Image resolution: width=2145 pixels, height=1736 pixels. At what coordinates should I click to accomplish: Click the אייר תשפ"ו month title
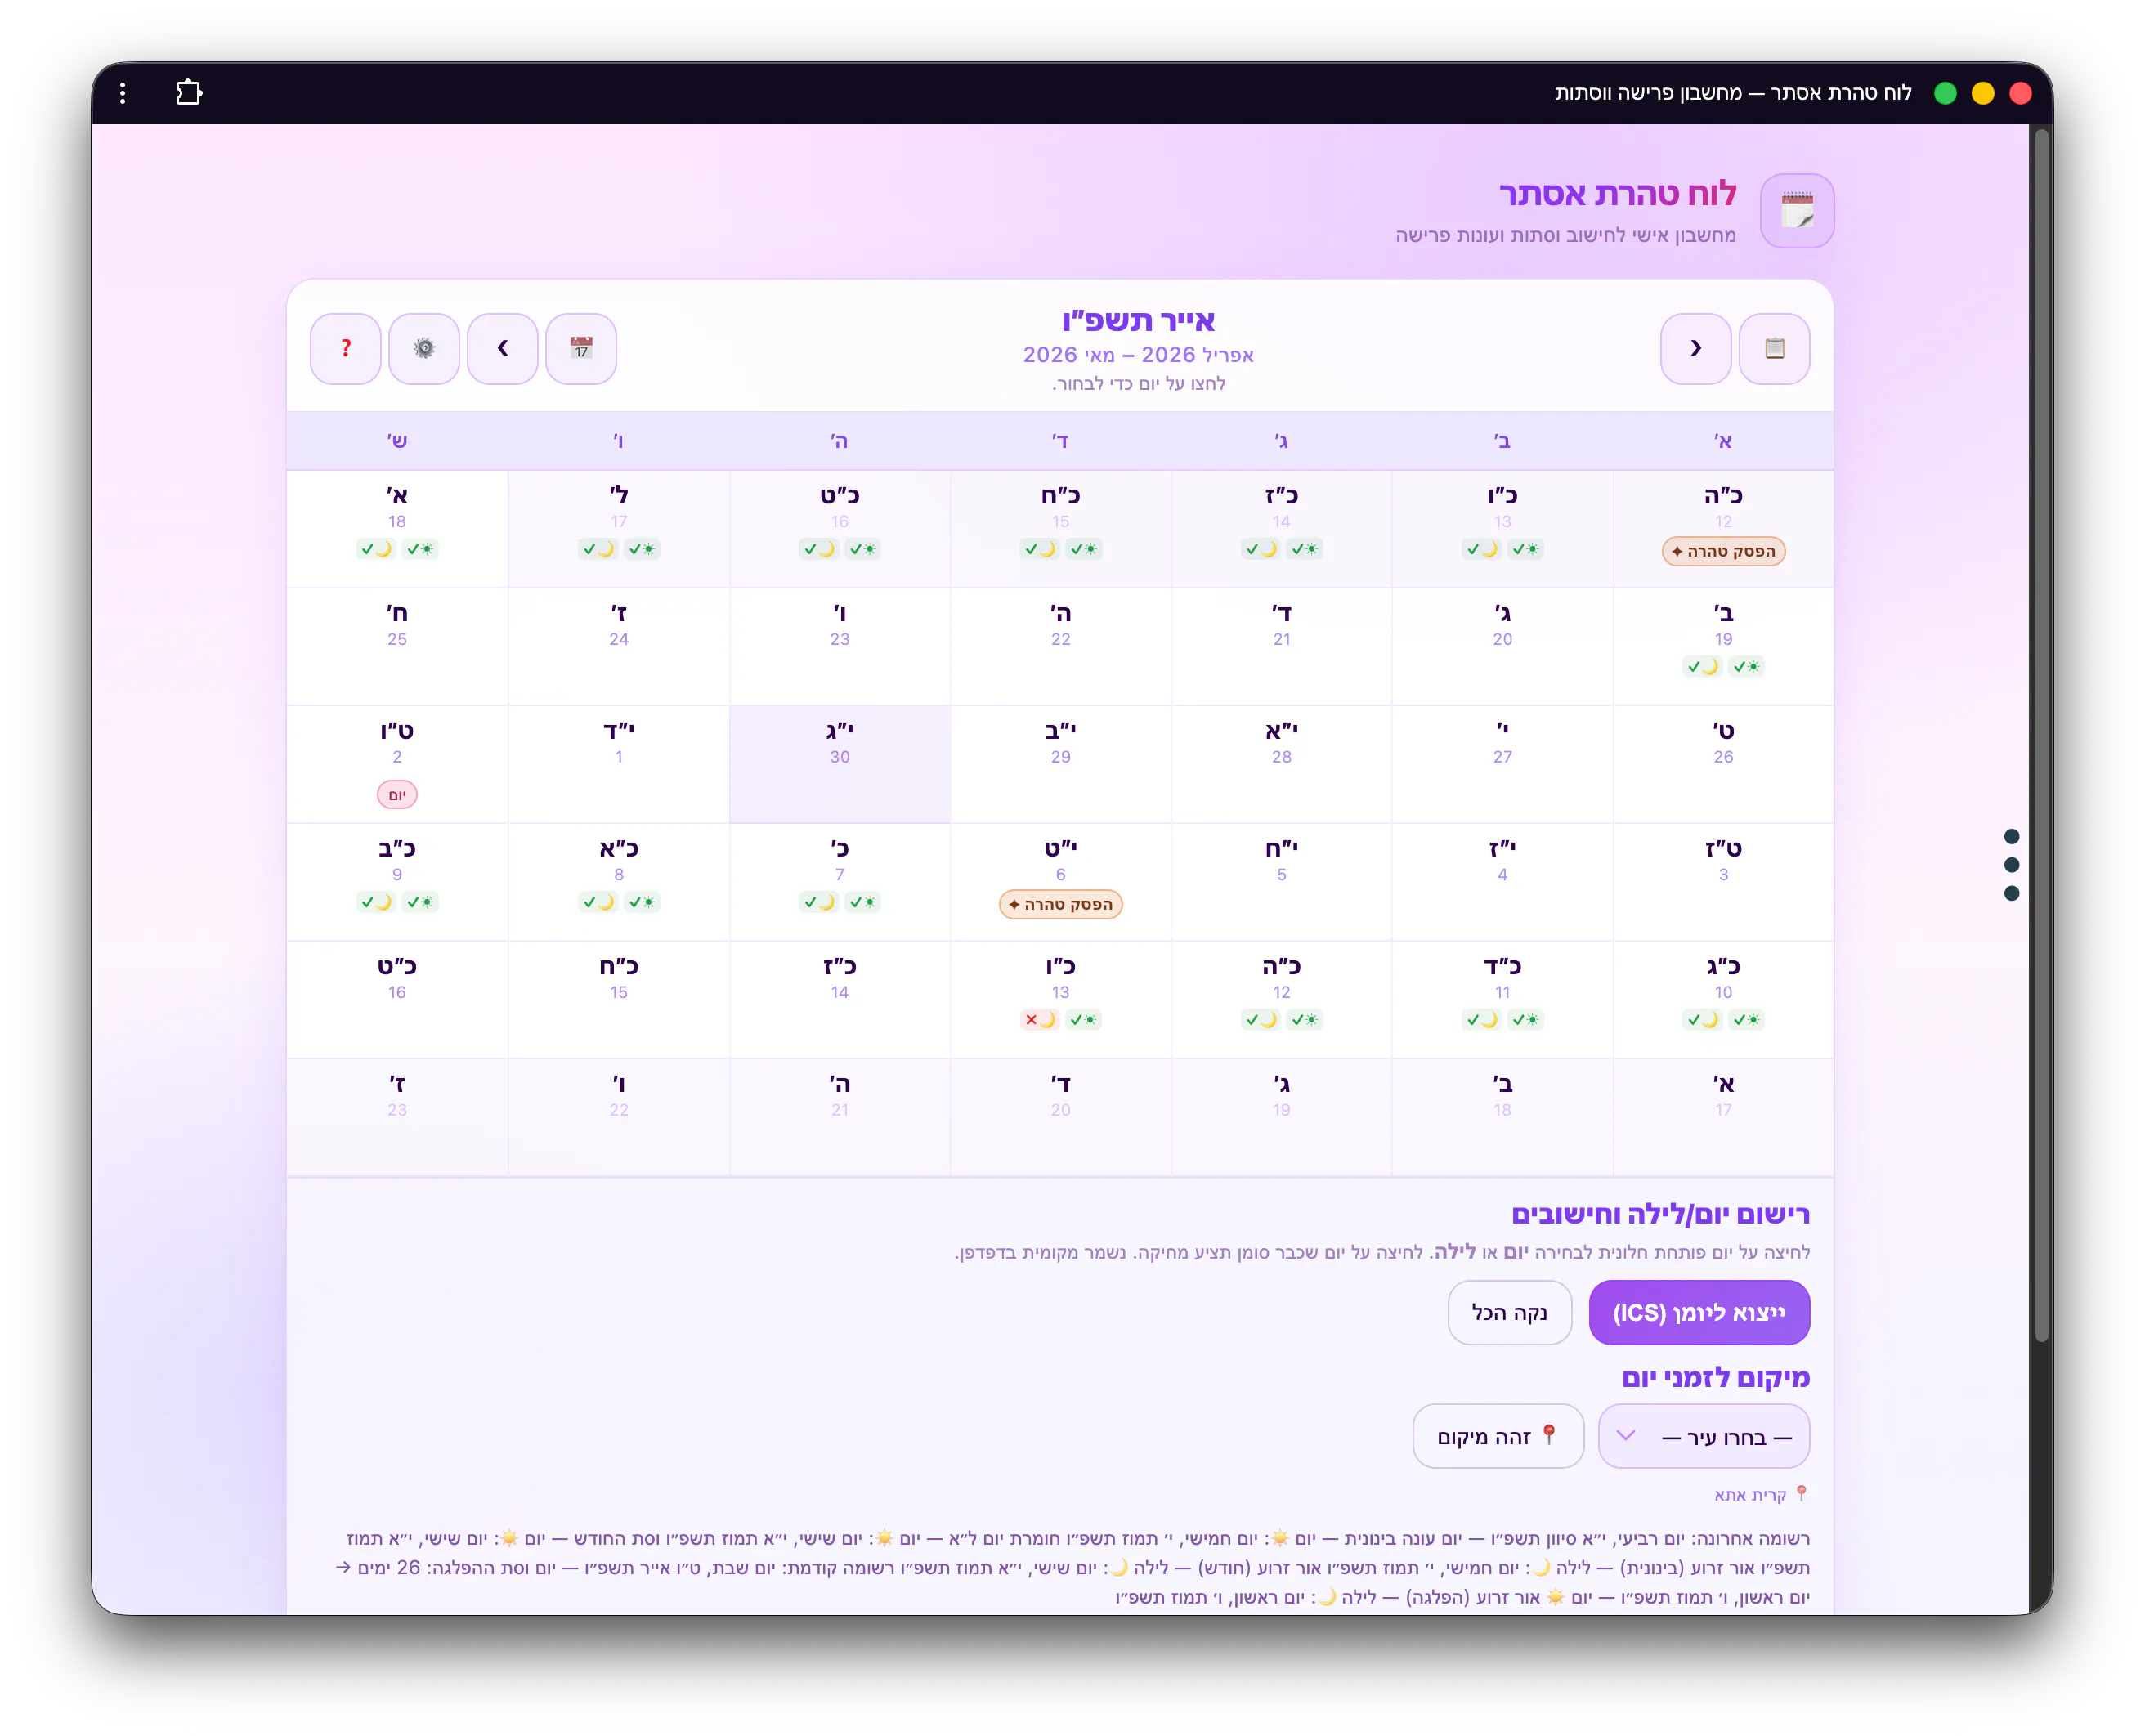[x=1138, y=320]
